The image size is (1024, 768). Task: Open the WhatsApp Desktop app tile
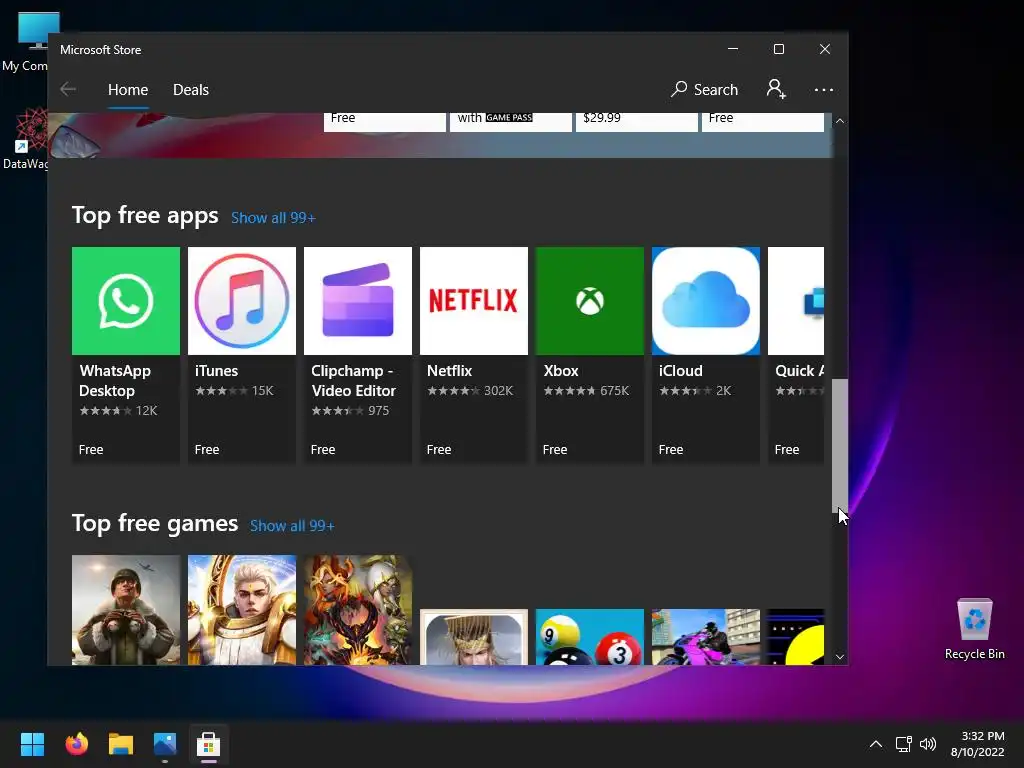(x=125, y=355)
